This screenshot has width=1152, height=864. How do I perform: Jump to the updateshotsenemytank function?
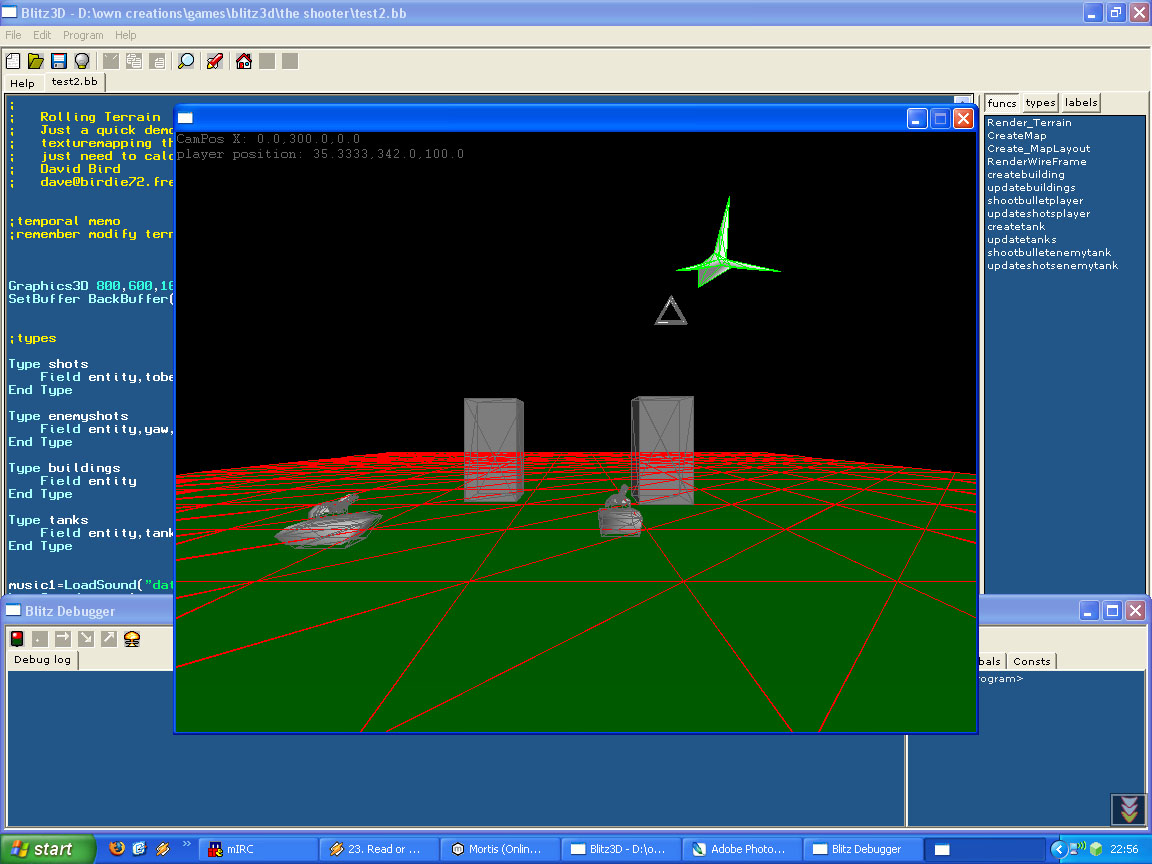click(x=1053, y=265)
